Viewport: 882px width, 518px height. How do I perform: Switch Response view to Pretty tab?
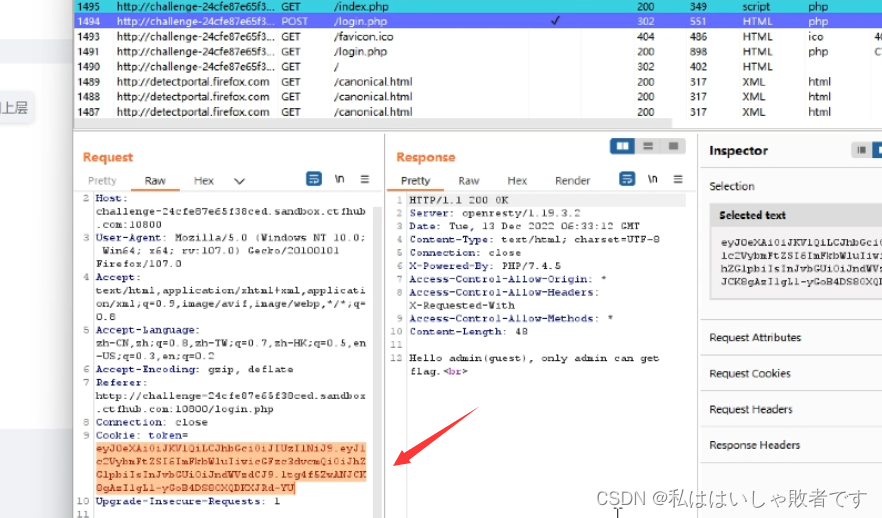tap(416, 181)
